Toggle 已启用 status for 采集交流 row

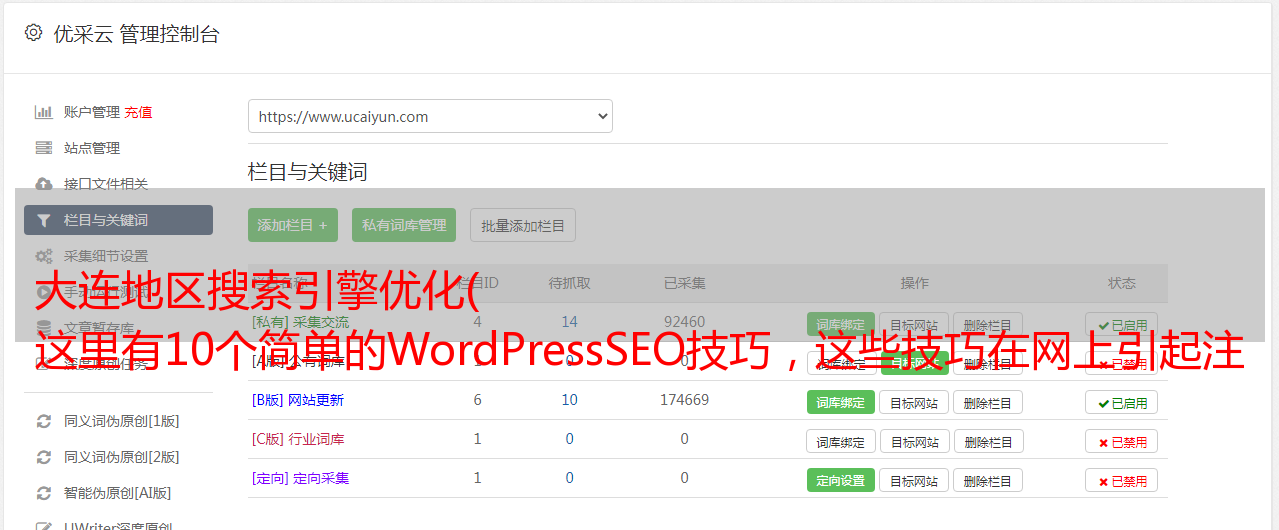pyautogui.click(x=1121, y=324)
